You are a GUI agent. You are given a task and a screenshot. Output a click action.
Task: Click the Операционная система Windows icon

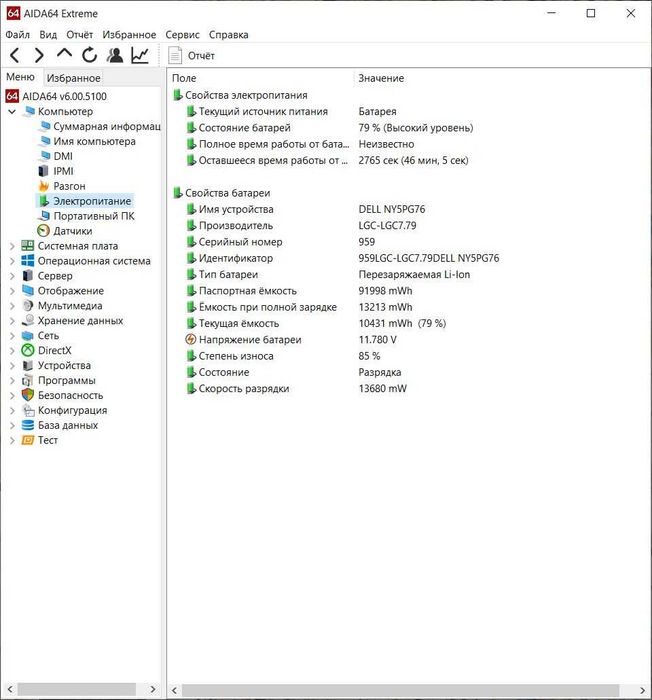[x=28, y=261]
